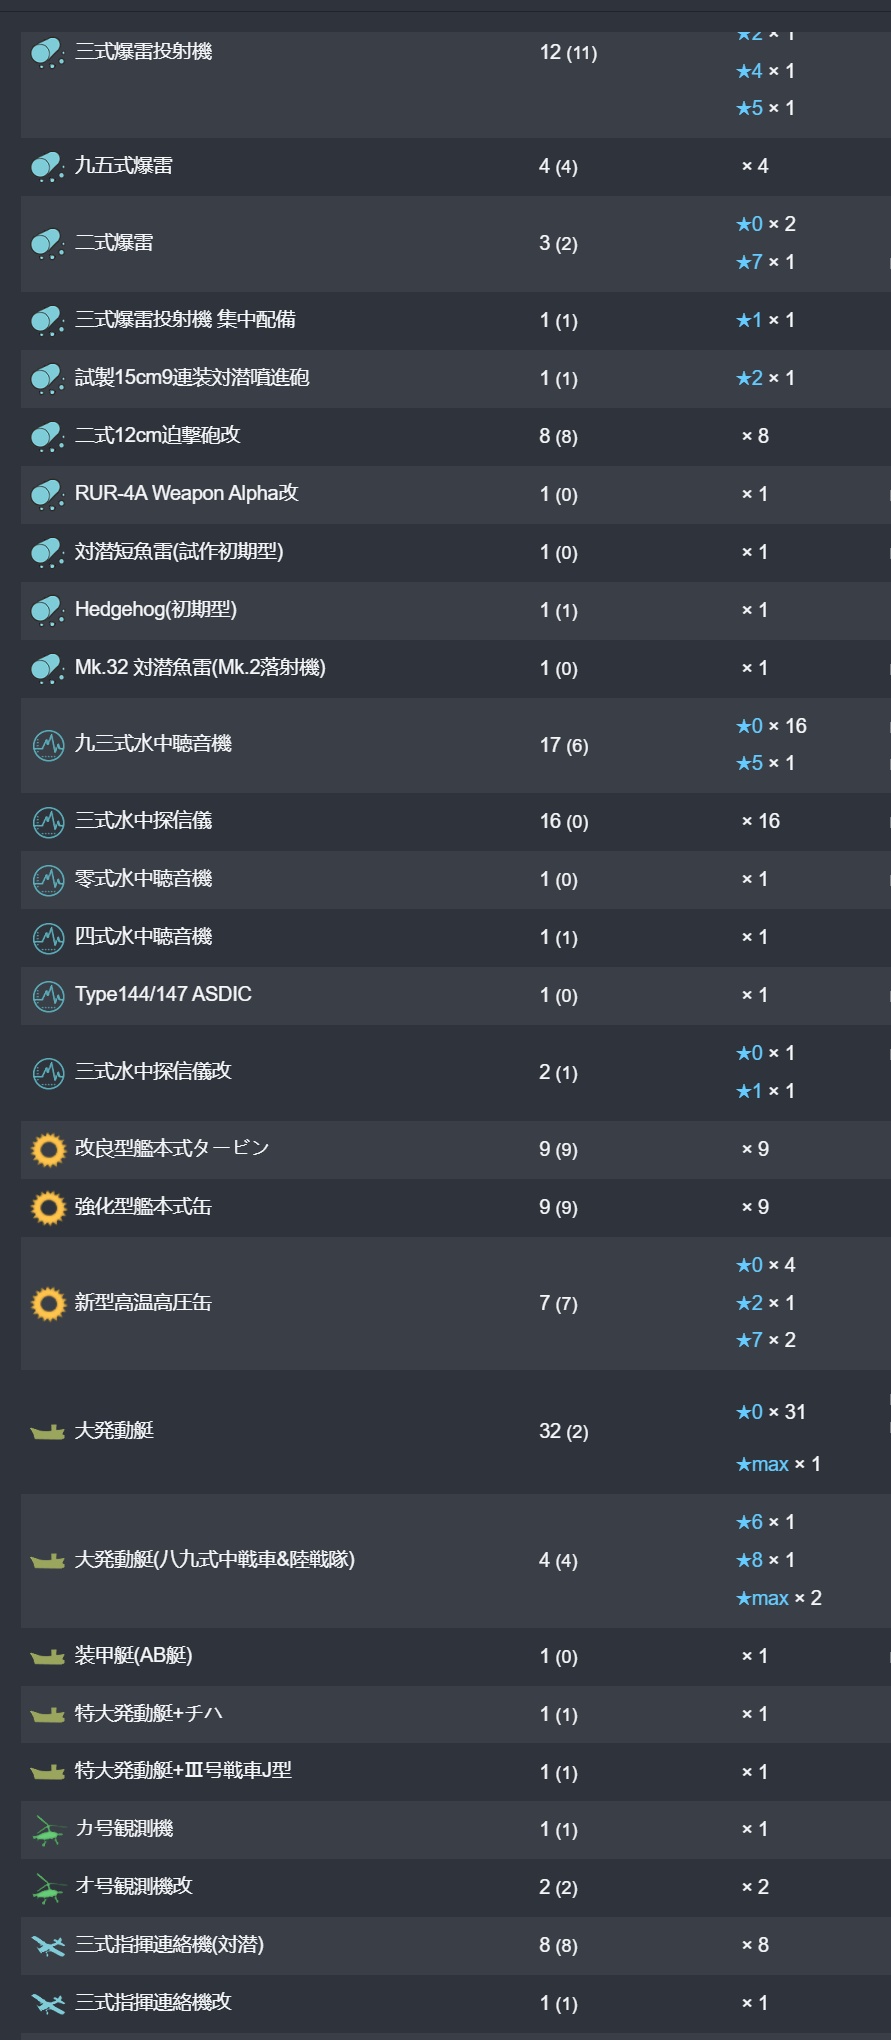Click the aircraft icon next to 三式指揮連絡機(対潜)
Screen dimensions: 891x2040
47,1946
